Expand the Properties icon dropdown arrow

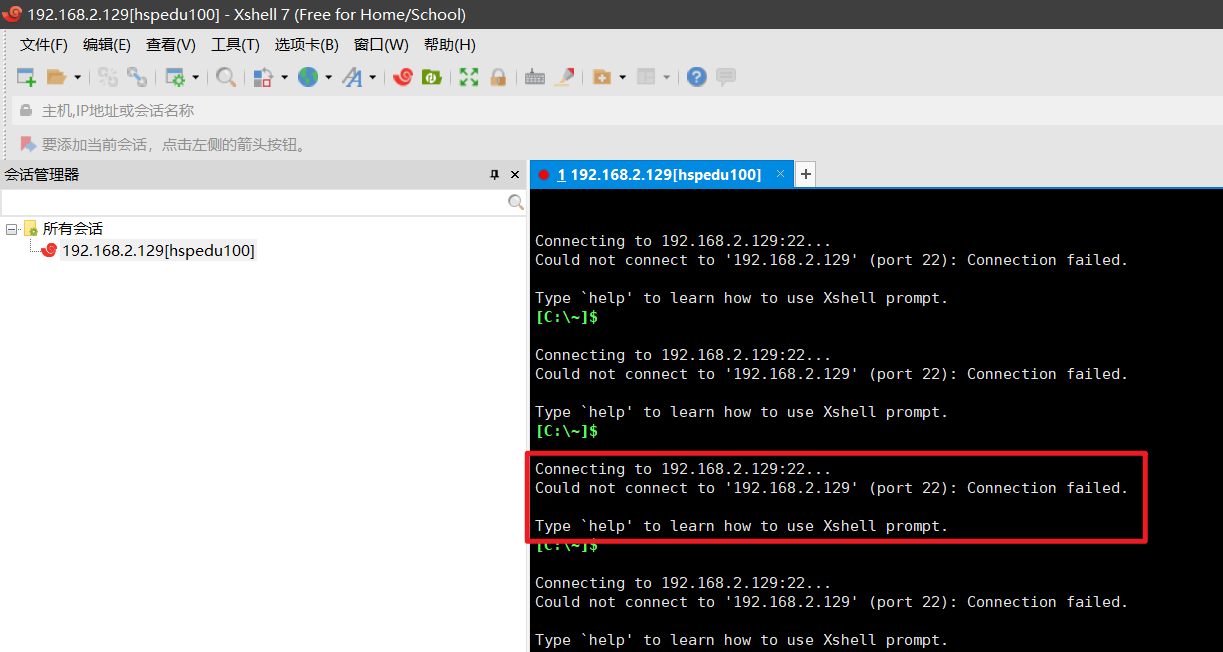point(195,77)
